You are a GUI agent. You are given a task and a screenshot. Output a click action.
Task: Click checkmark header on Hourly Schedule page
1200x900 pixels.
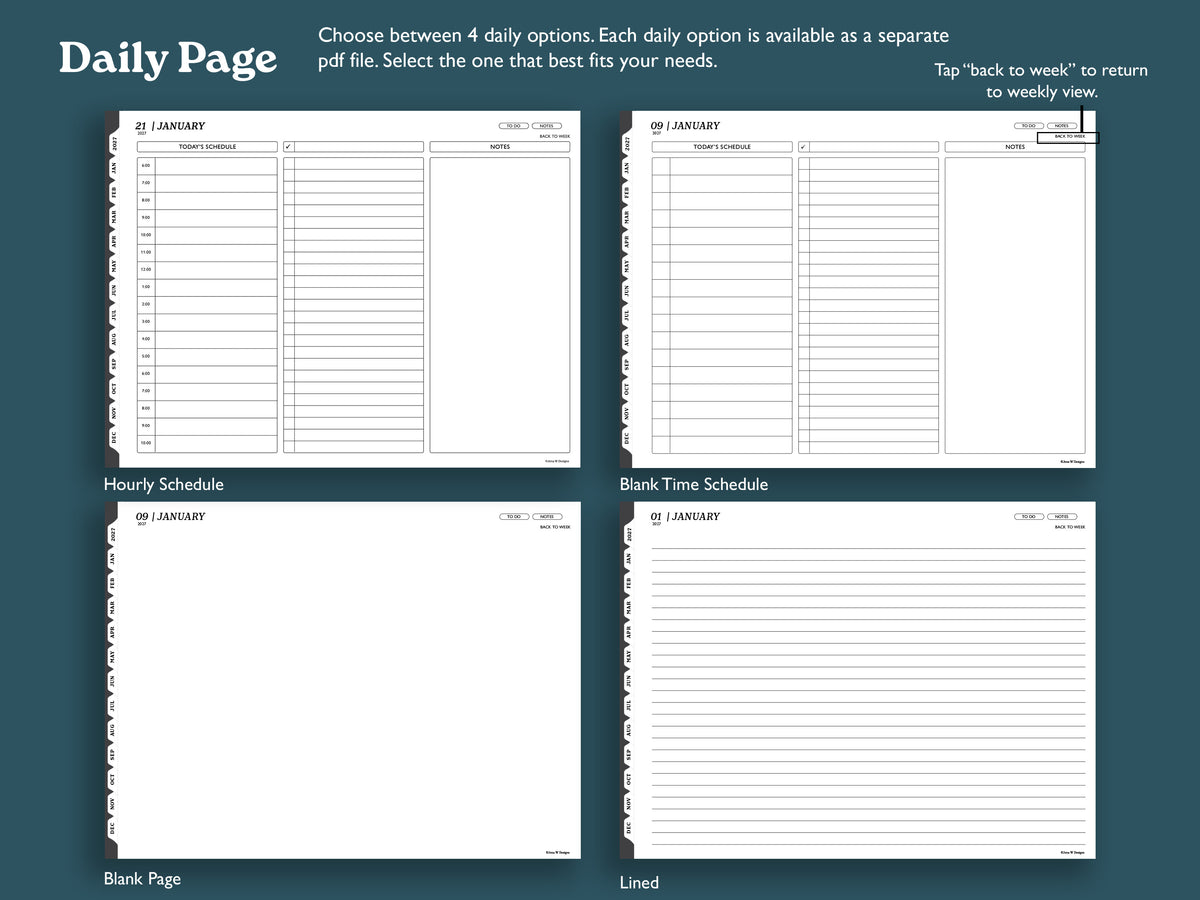pos(354,147)
